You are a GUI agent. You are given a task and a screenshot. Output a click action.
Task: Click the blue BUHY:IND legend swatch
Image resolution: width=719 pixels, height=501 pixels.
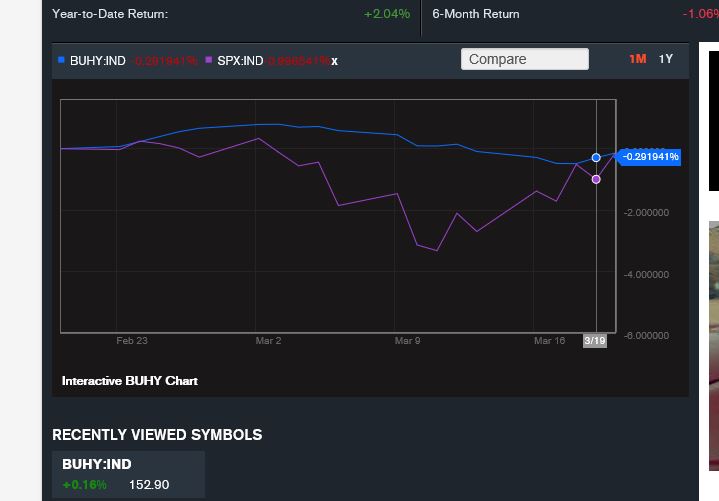coord(61,60)
